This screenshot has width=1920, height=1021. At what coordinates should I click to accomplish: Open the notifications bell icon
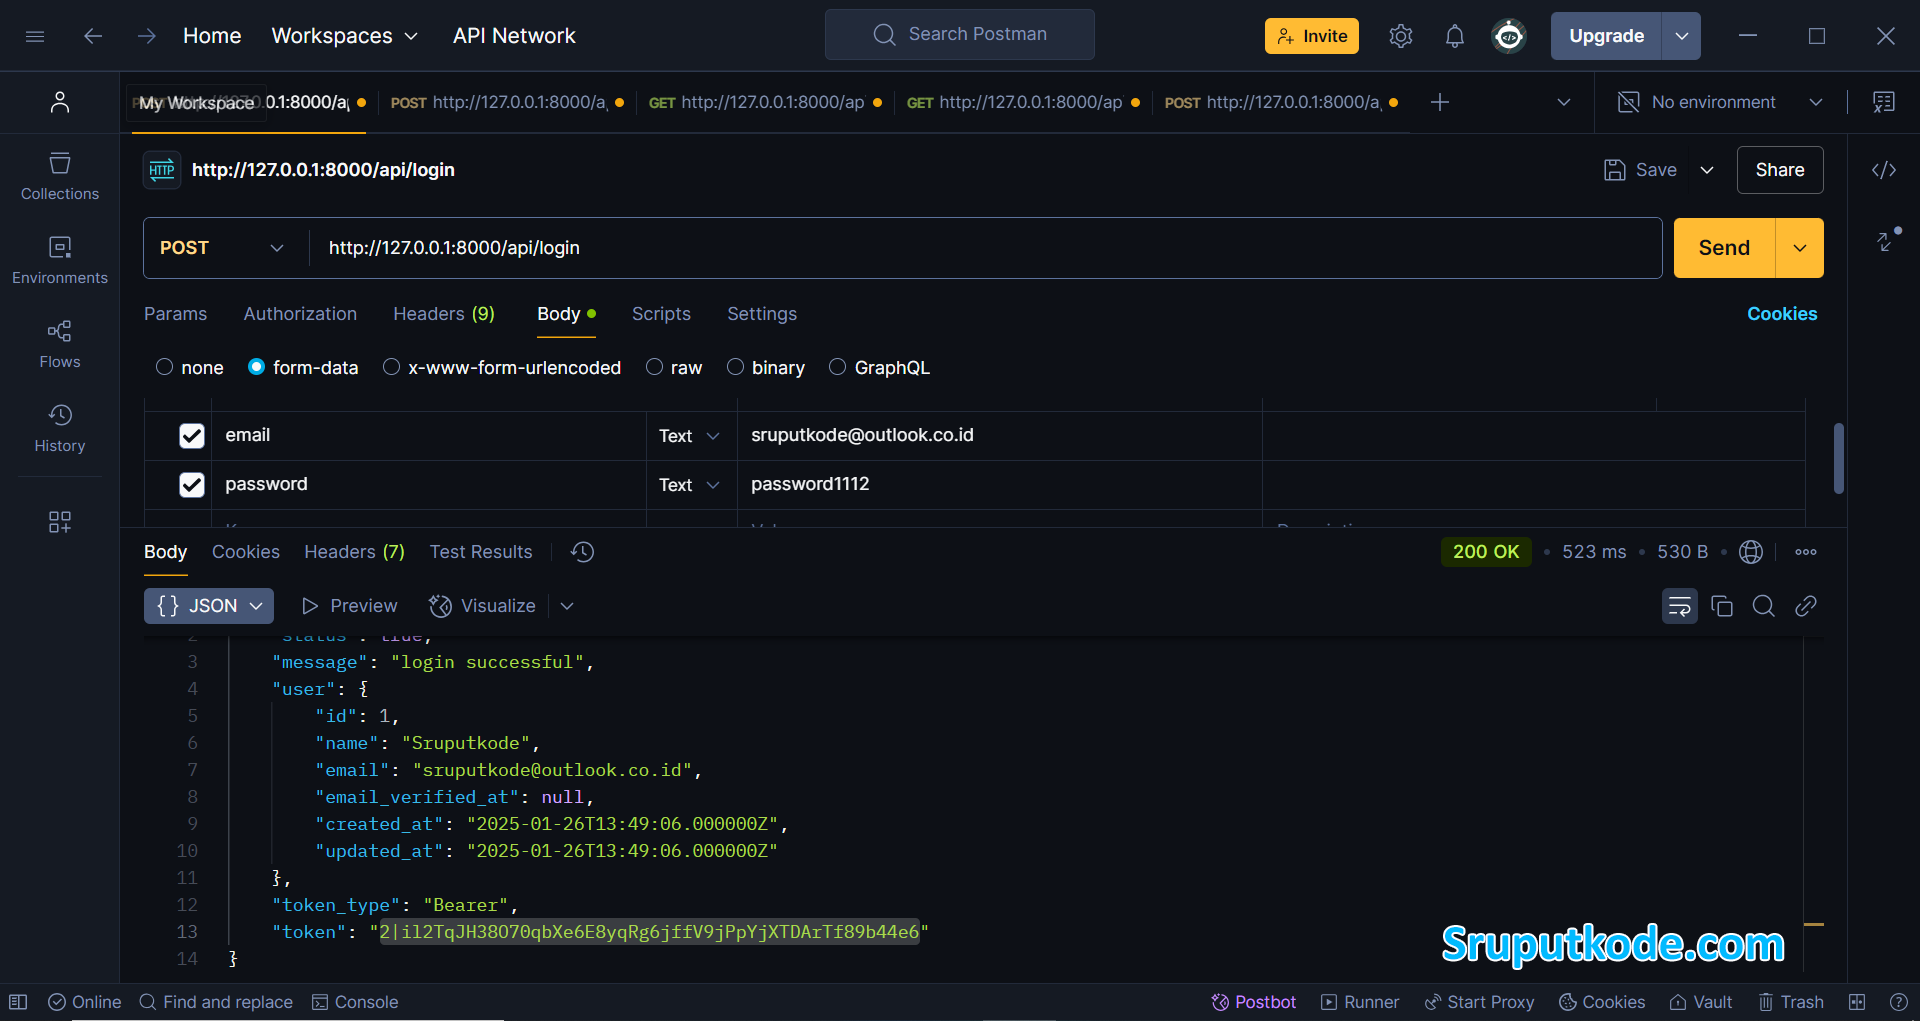[x=1454, y=36]
